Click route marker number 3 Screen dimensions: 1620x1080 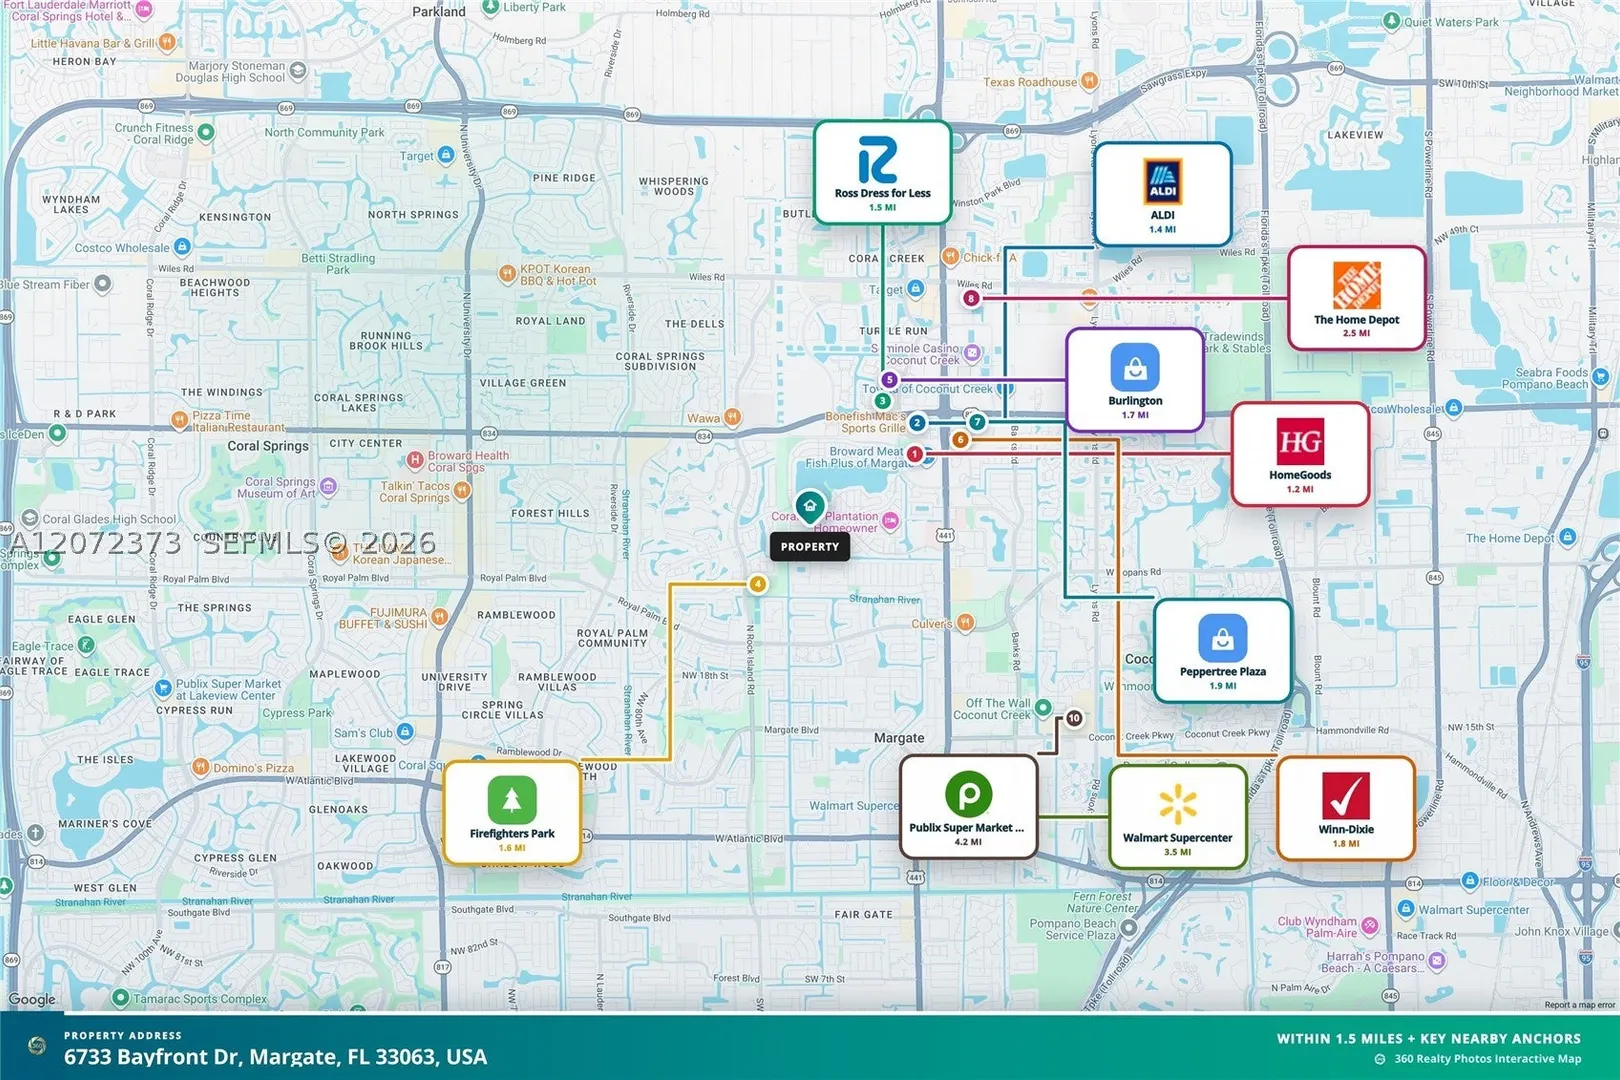[x=882, y=401]
